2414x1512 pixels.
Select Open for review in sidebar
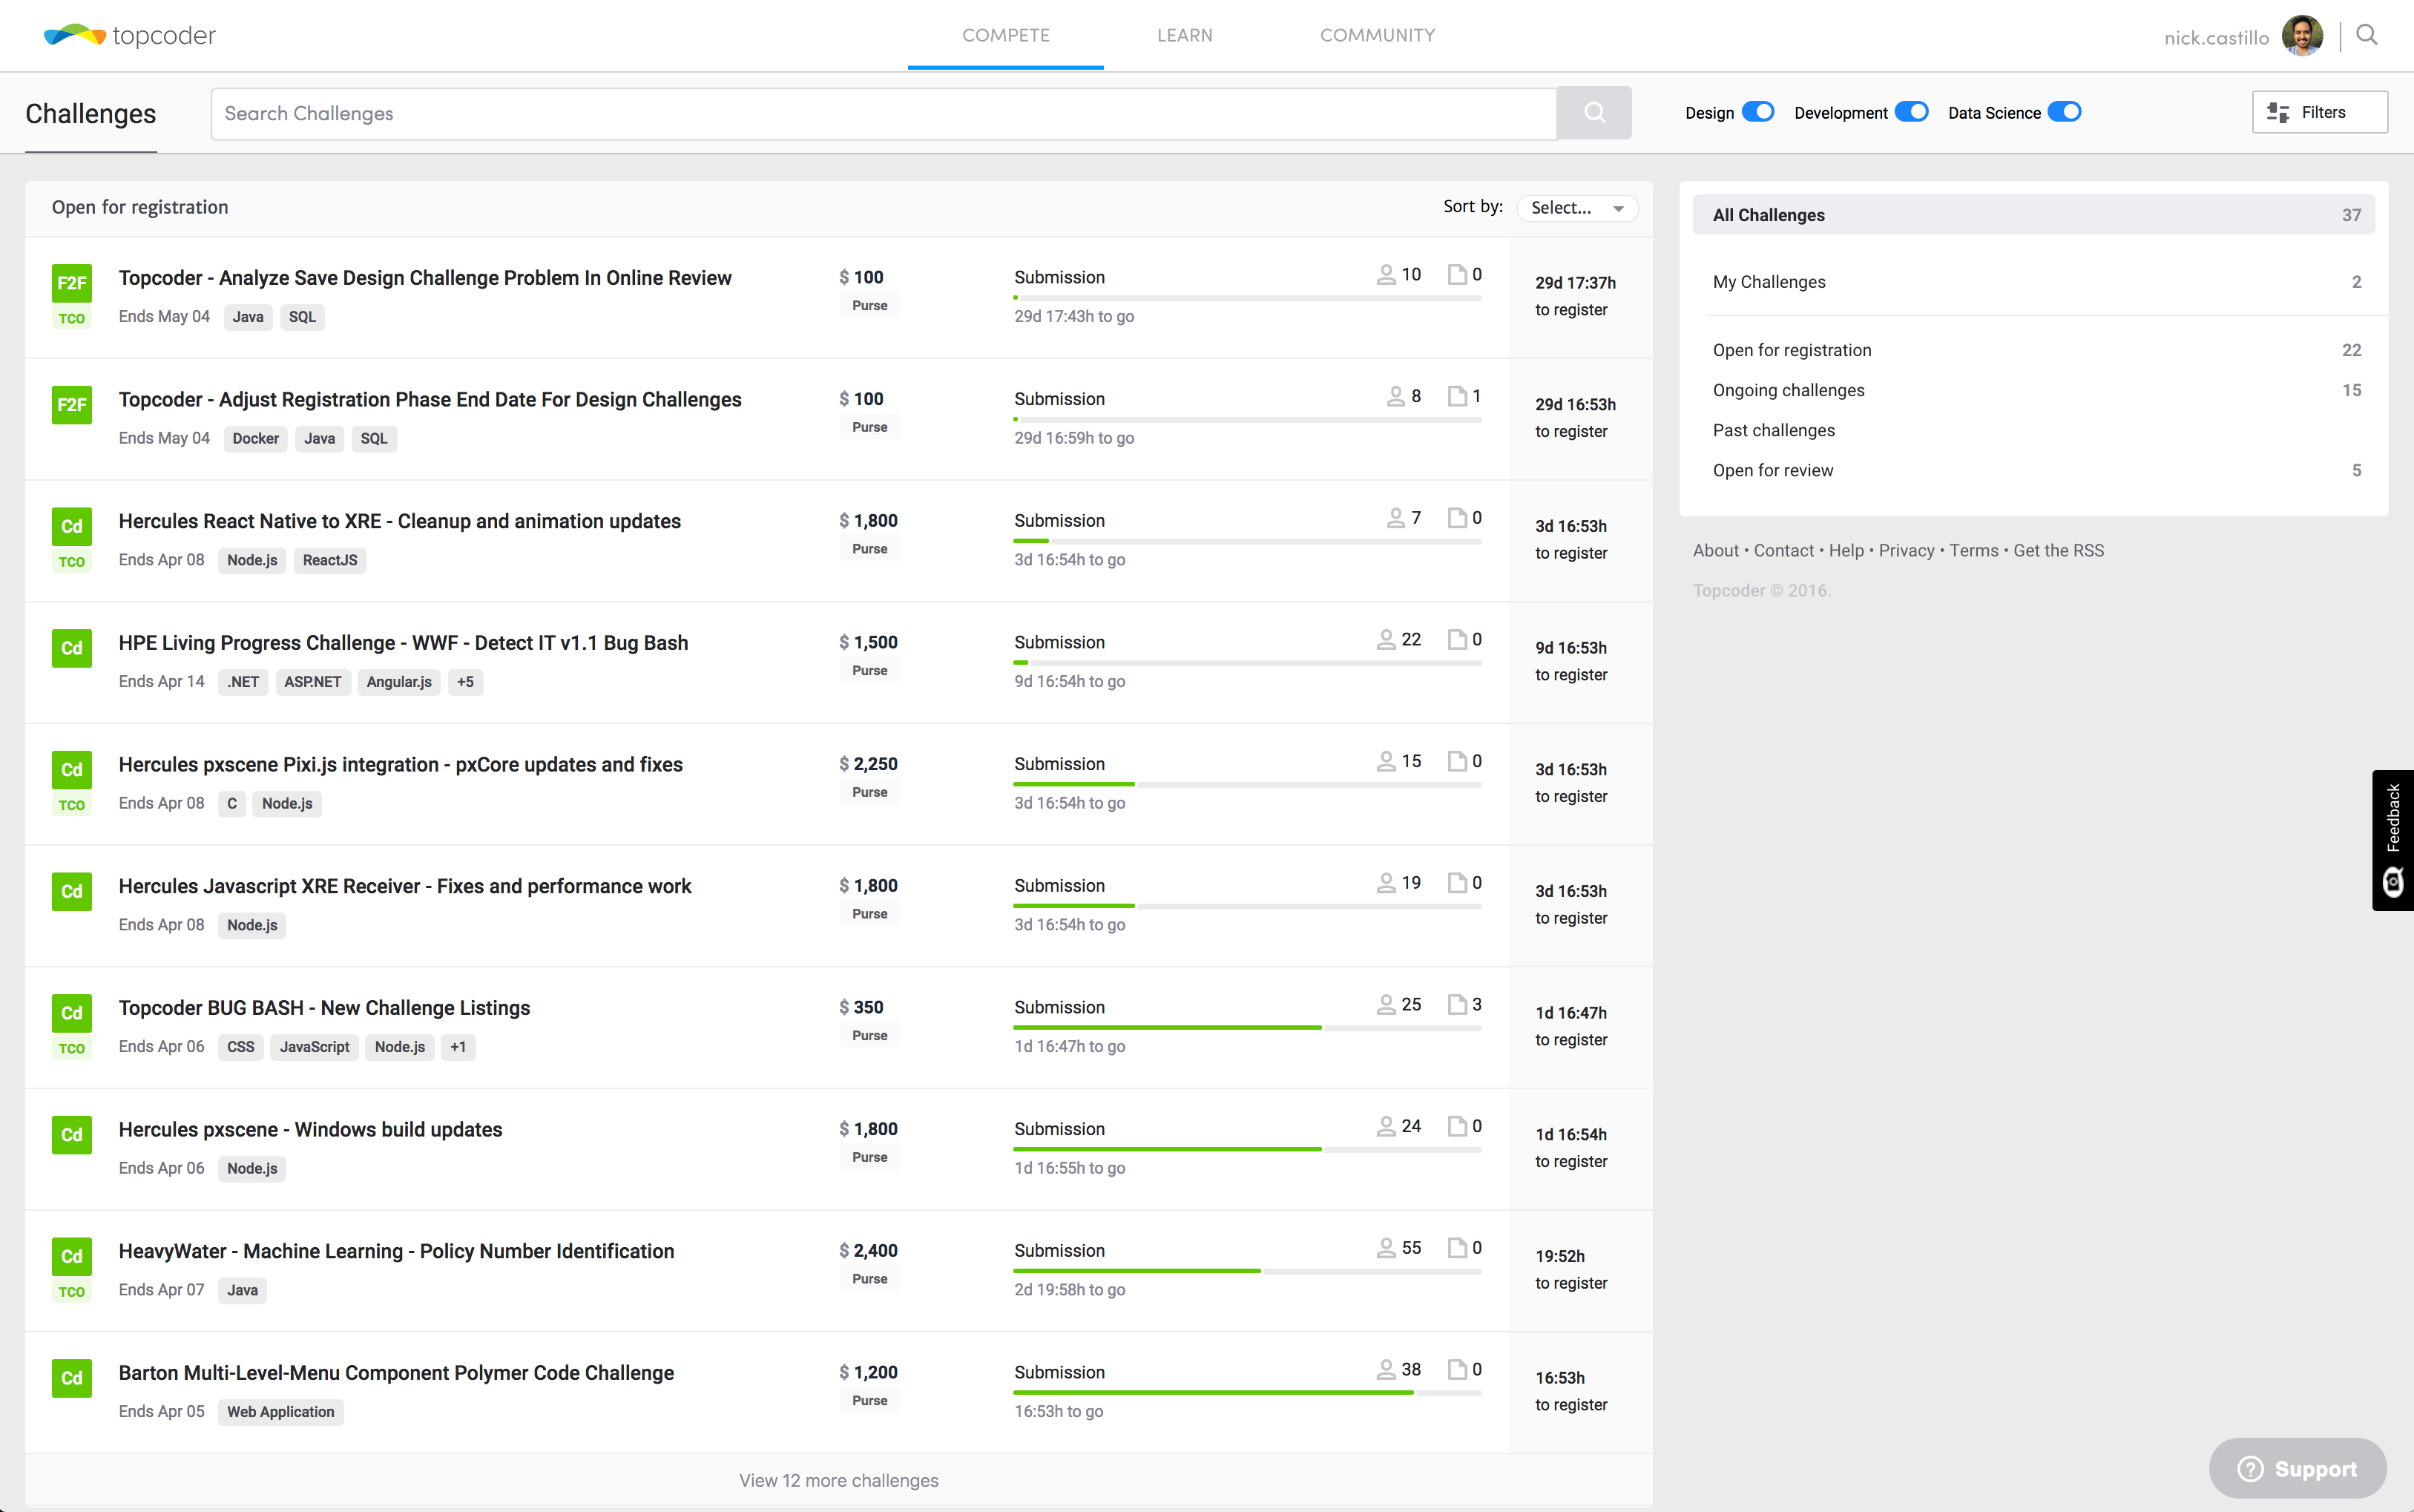click(2033, 470)
